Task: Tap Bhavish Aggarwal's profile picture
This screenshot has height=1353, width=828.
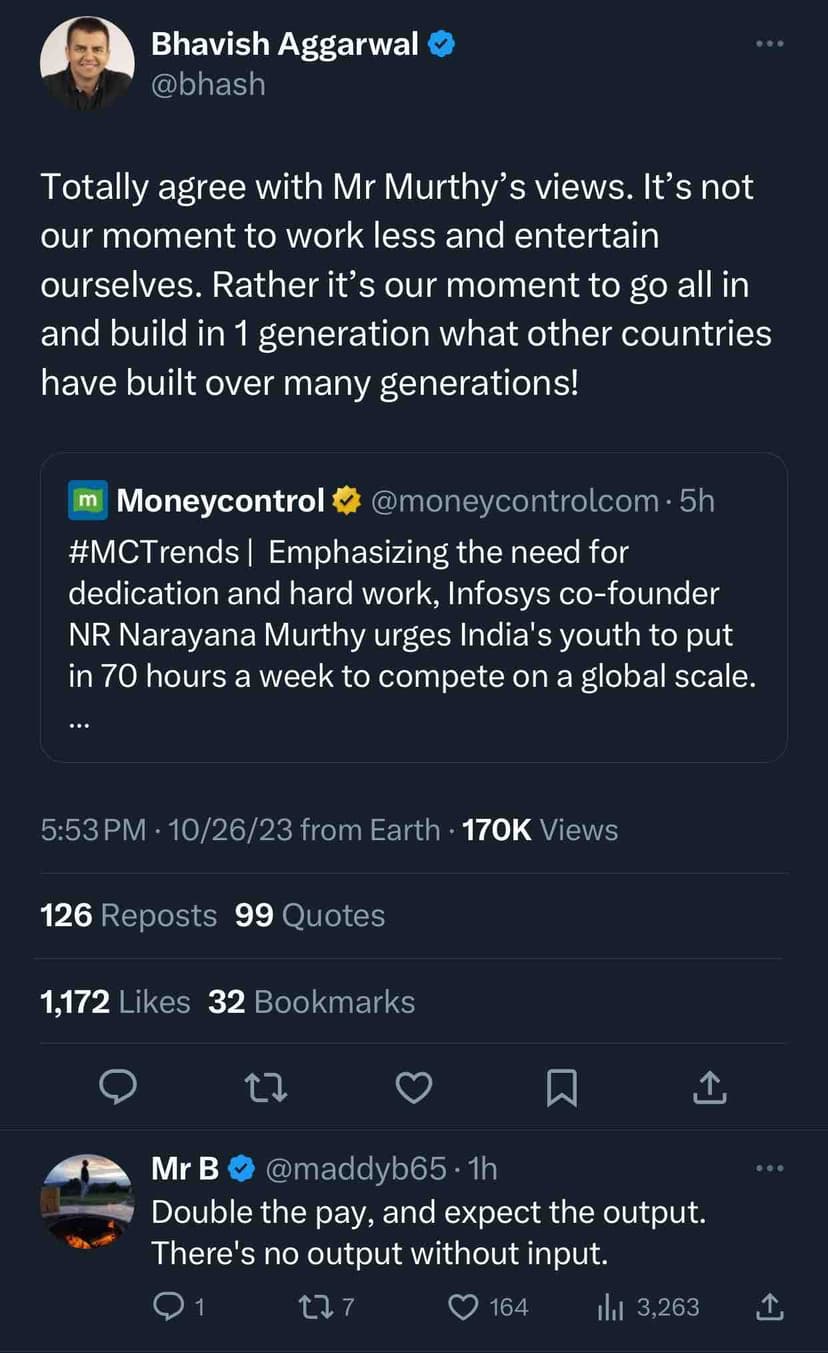Action: point(87,63)
